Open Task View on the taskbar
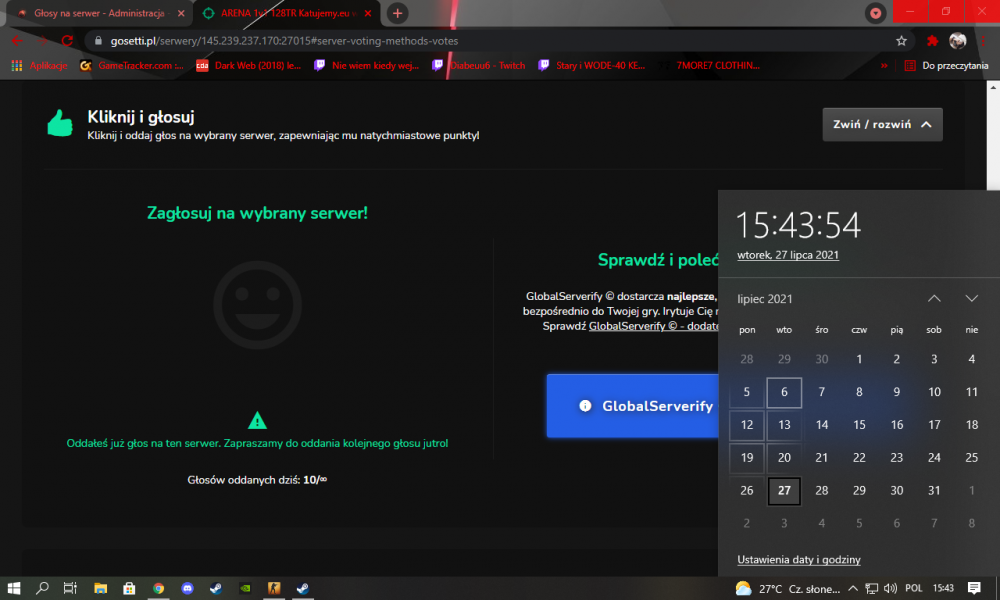This screenshot has width=1000, height=600. tap(70, 588)
